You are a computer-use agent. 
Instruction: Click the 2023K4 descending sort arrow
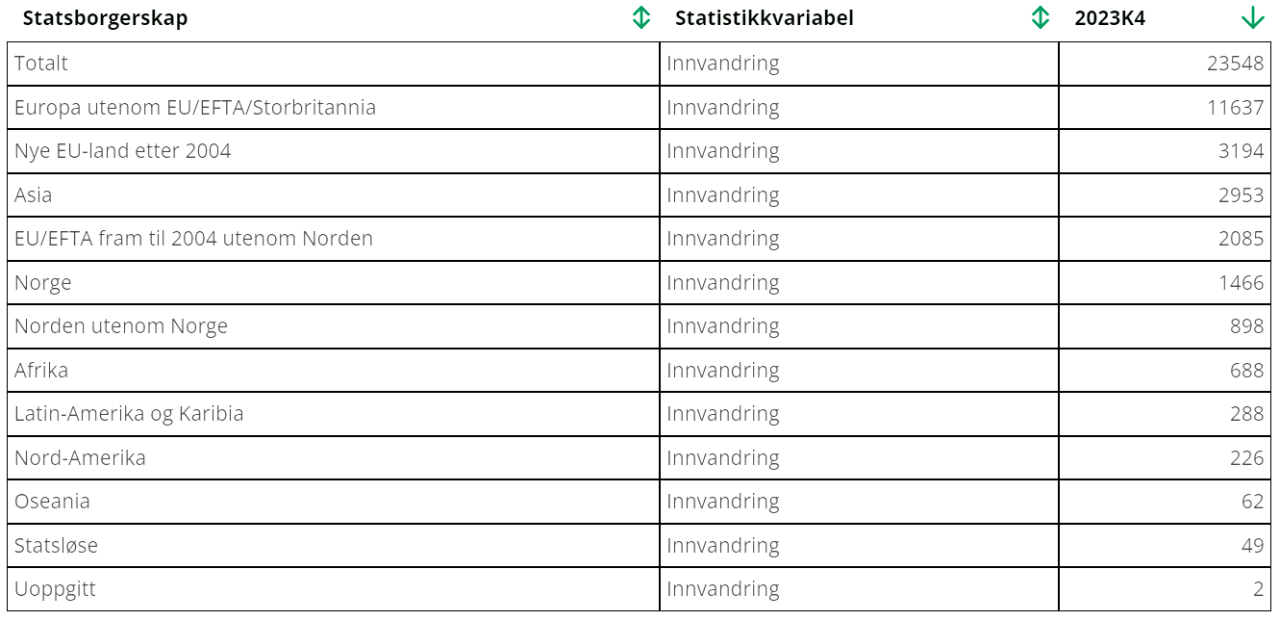pos(1251,18)
